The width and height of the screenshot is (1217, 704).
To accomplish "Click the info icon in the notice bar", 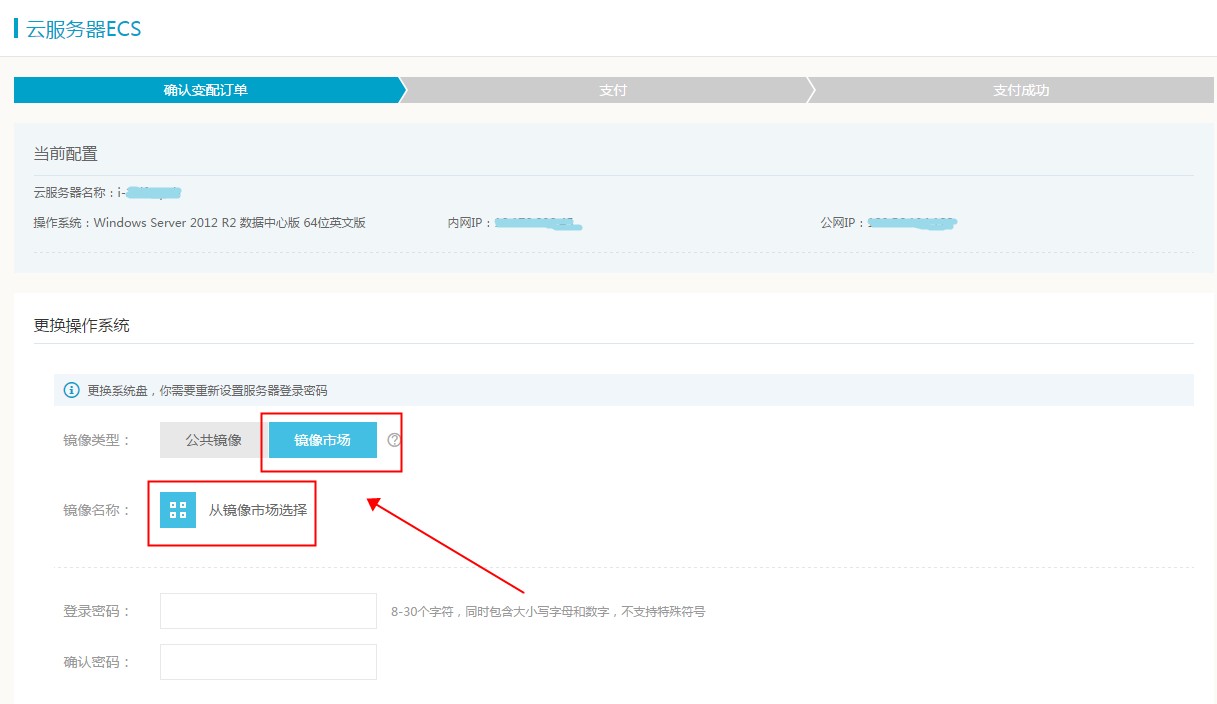I will tap(71, 390).
